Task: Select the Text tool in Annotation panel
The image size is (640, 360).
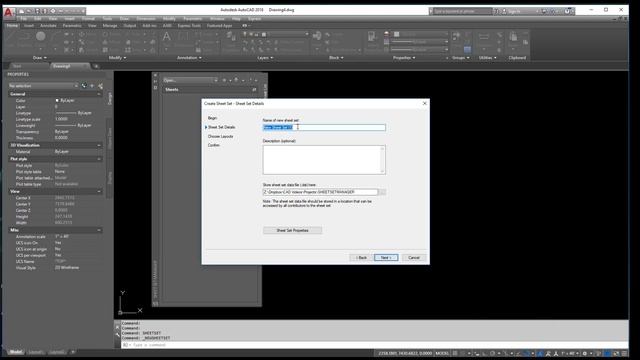Action: [167, 38]
